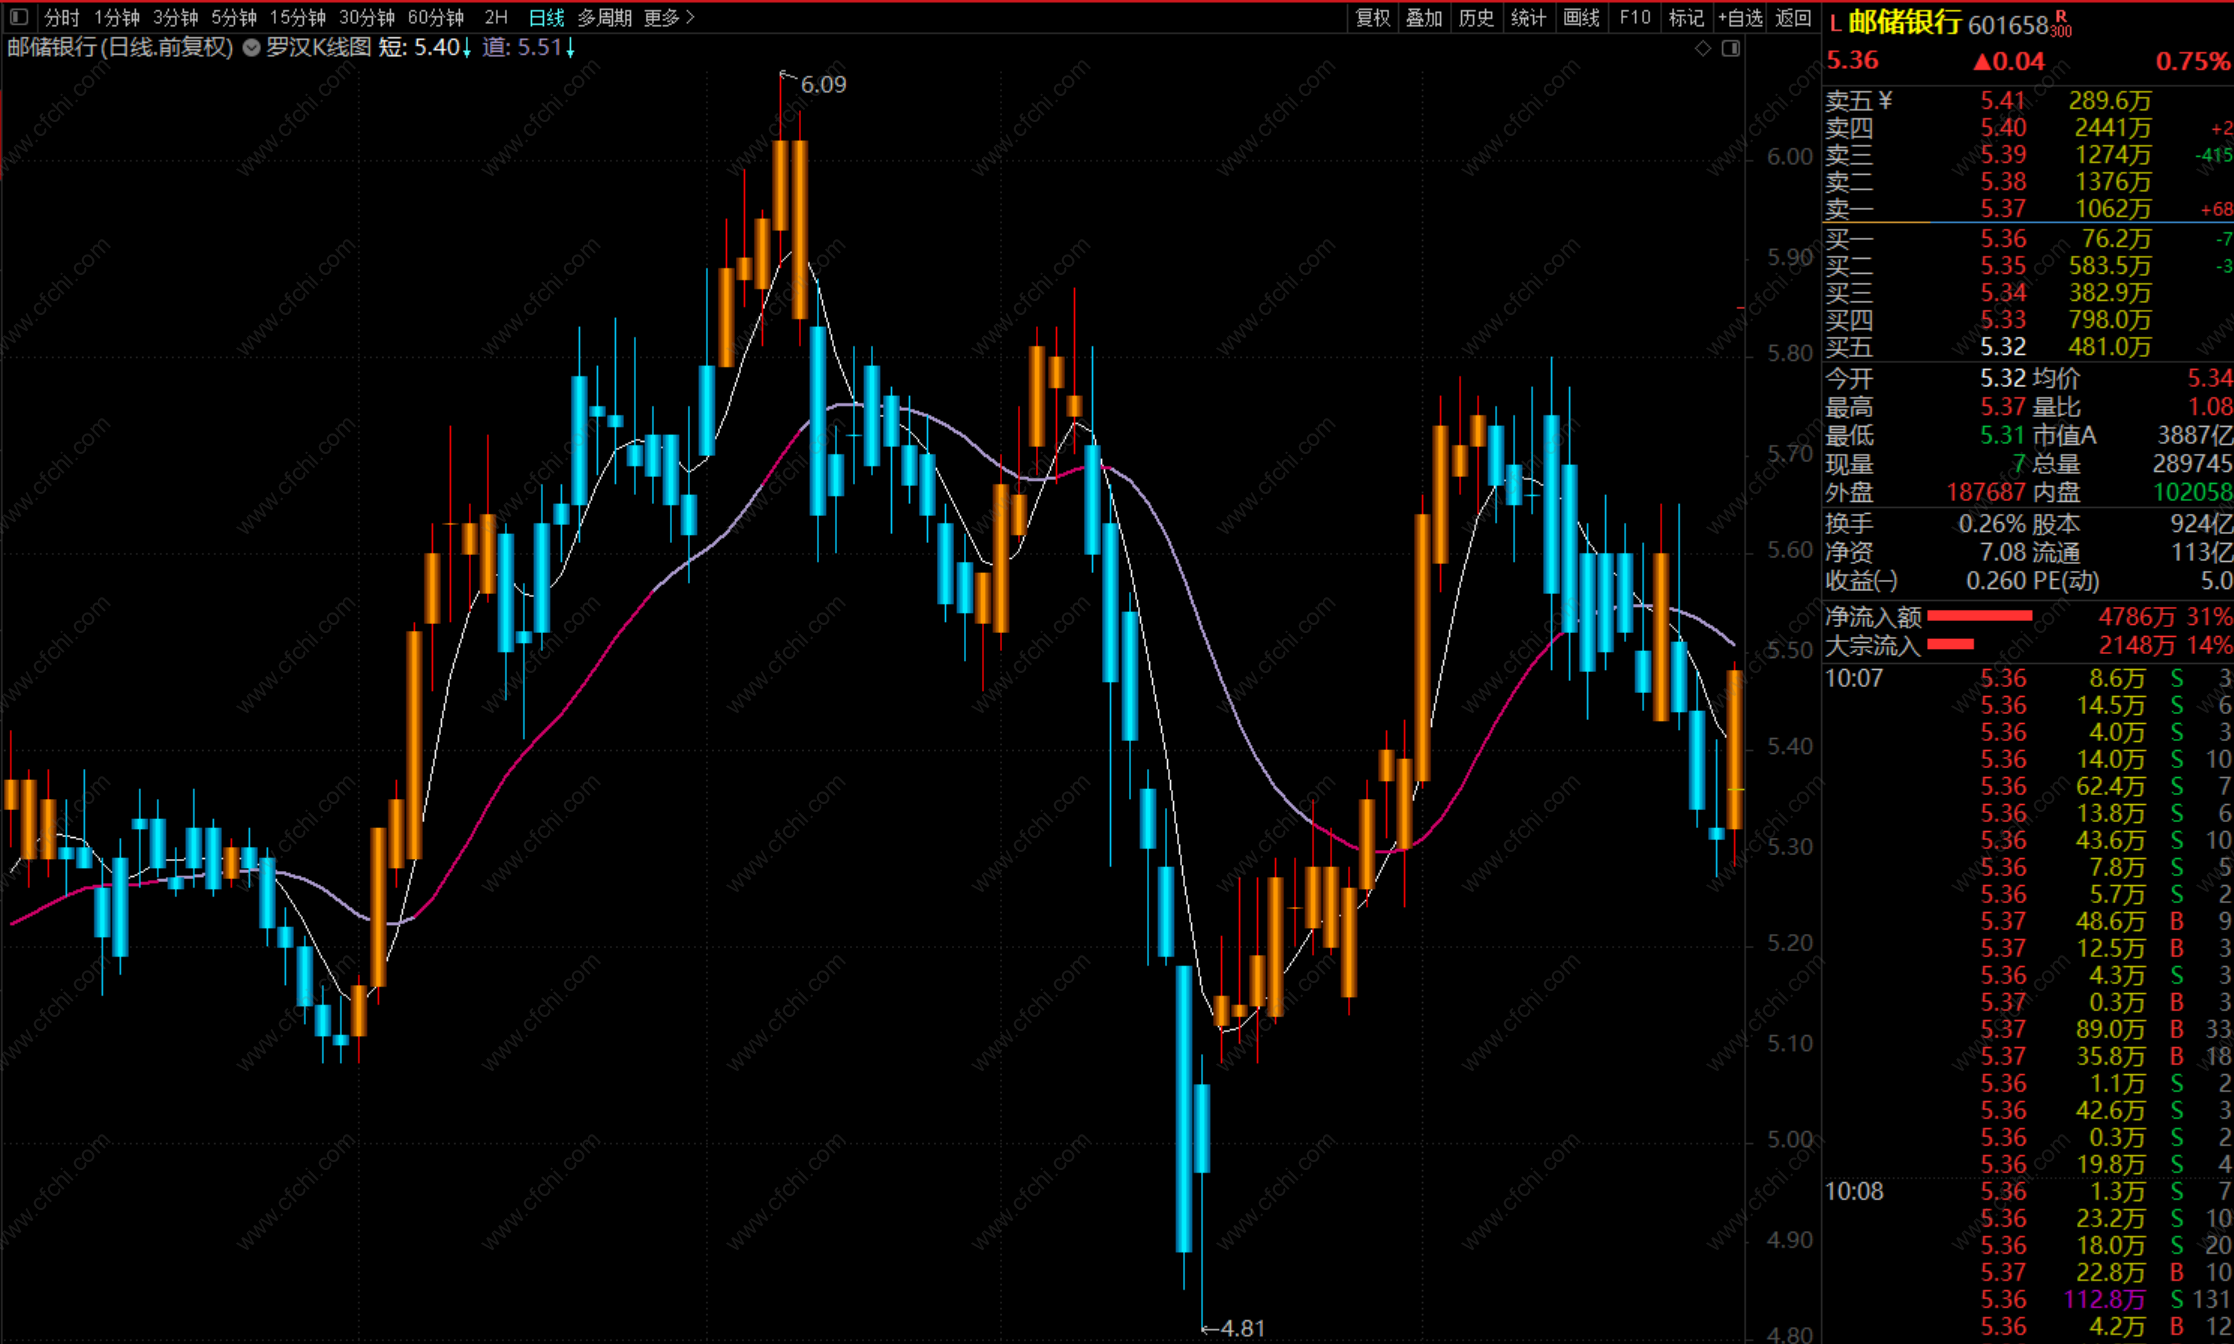This screenshot has width=2234, height=1344.
Task: Click the R300 badge next to stock code
Action: coord(2061,25)
